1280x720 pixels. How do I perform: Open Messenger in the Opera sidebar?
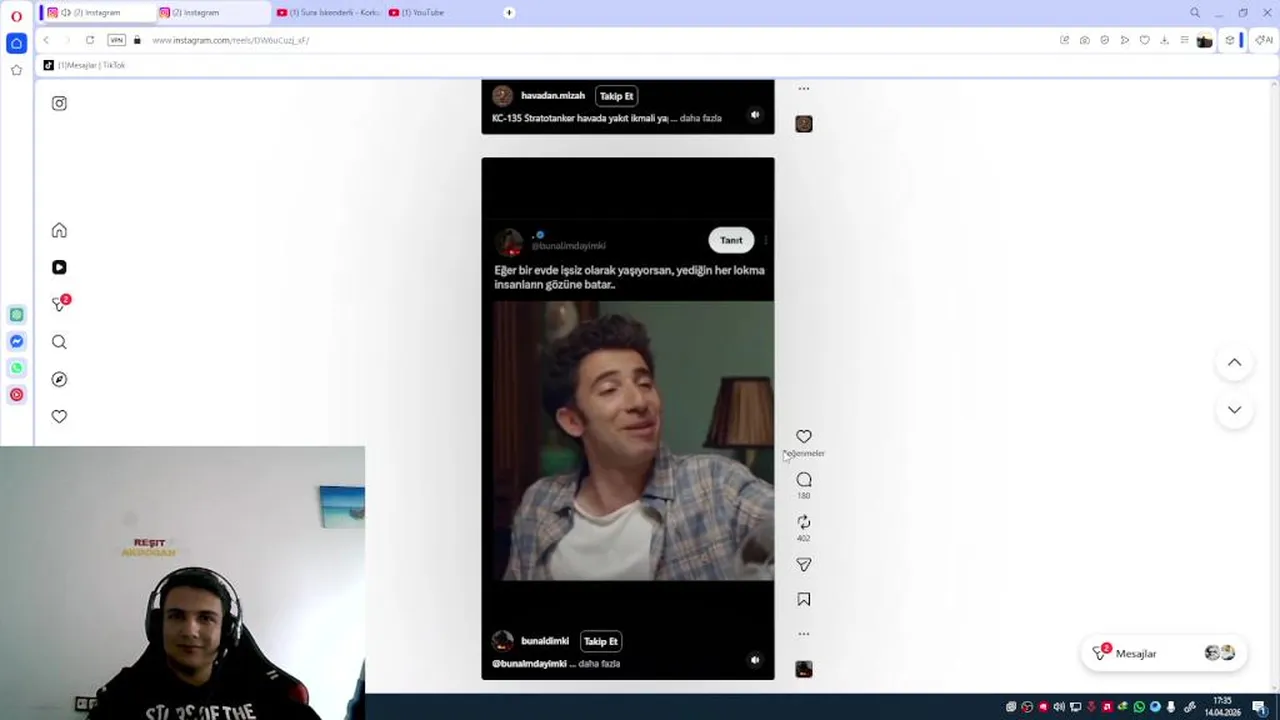(x=16, y=341)
